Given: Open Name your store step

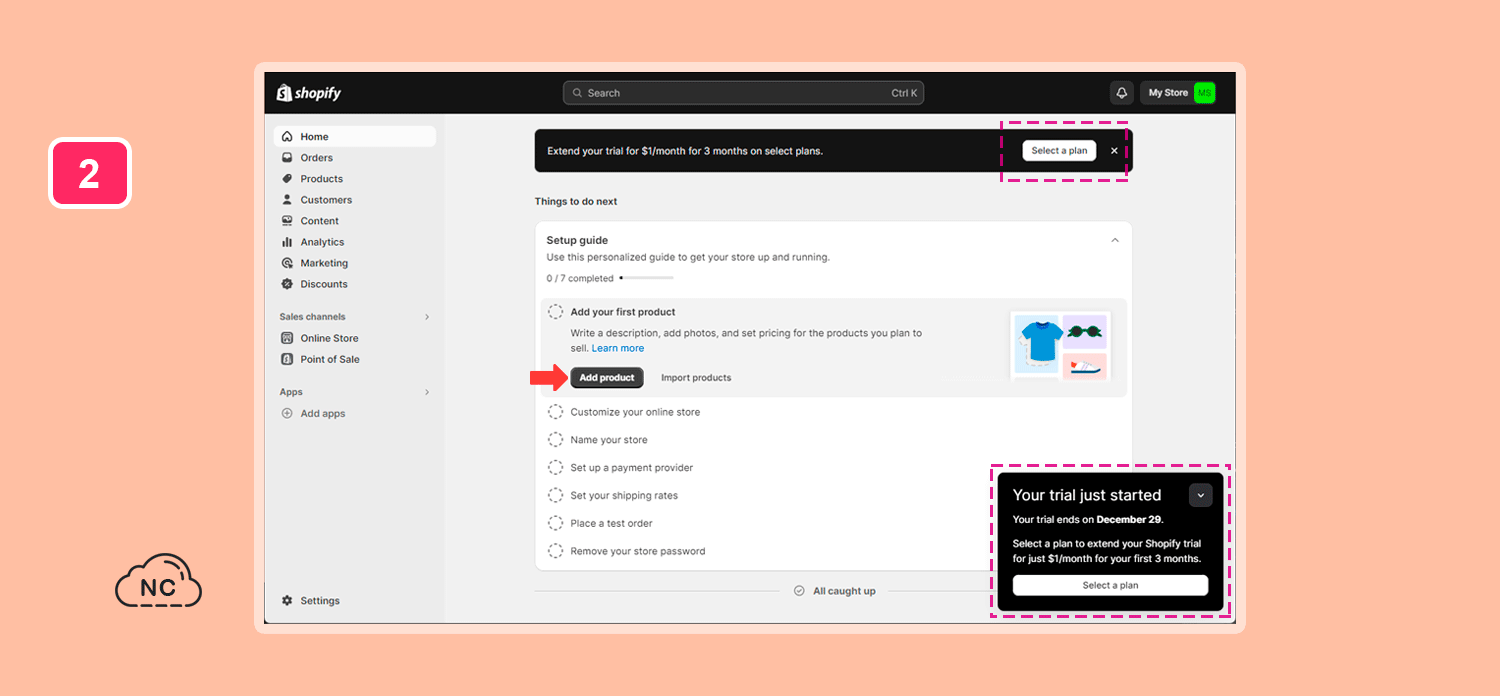Looking at the screenshot, I should 609,440.
